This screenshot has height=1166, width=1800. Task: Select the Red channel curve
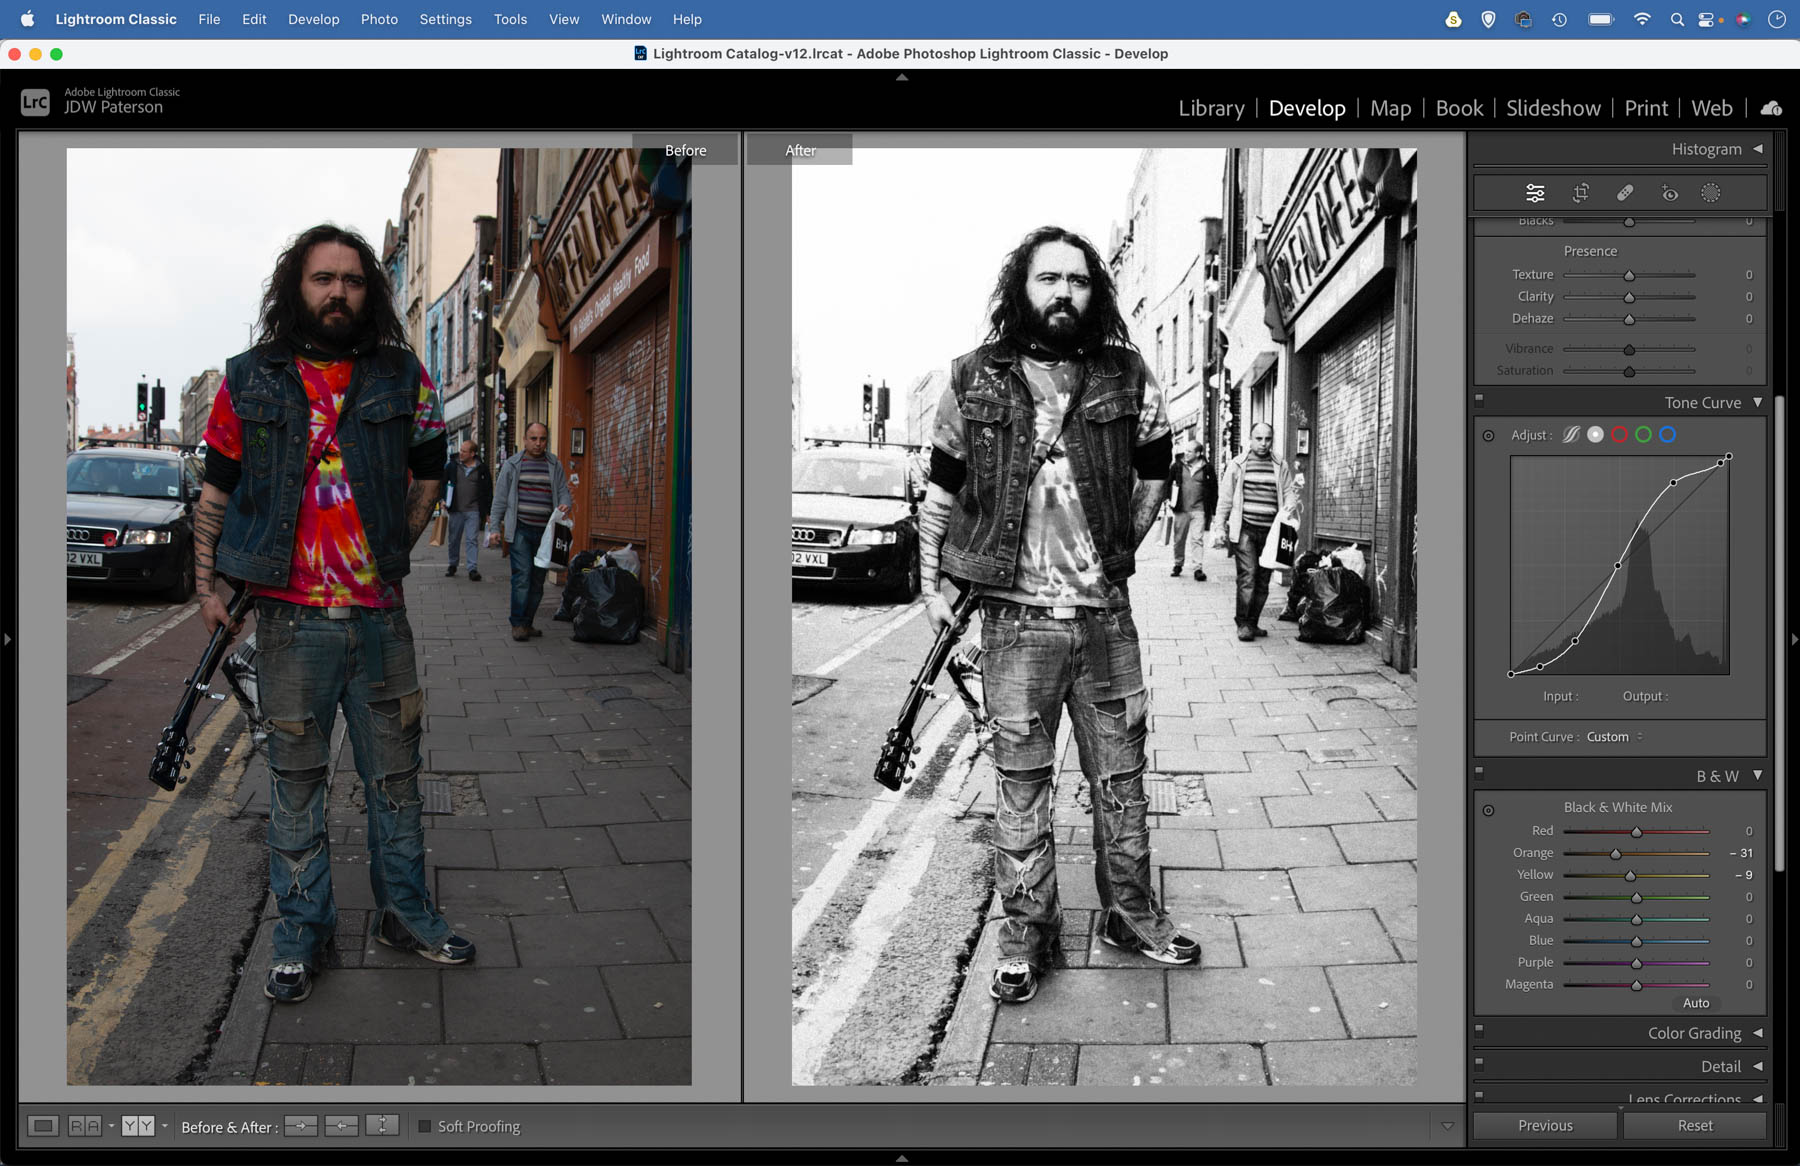click(x=1619, y=435)
